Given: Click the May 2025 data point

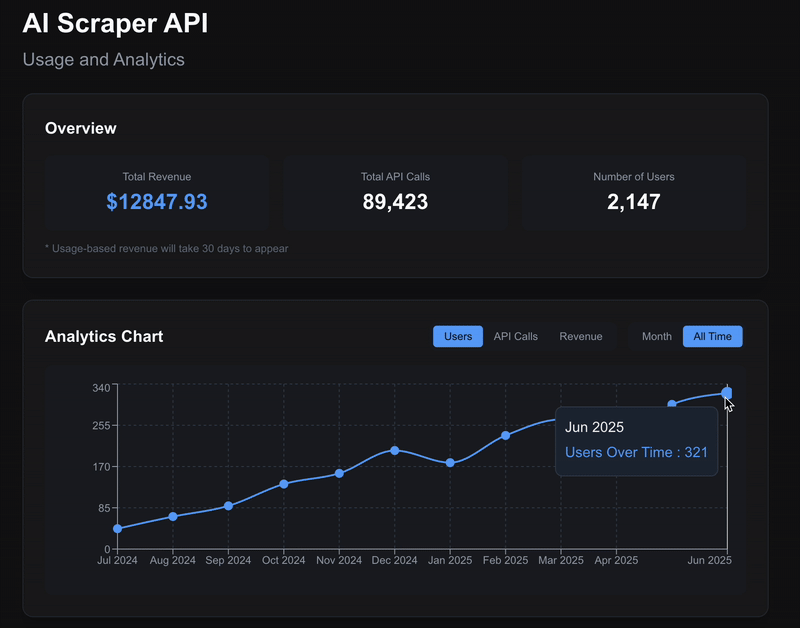Looking at the screenshot, I should 671,402.
